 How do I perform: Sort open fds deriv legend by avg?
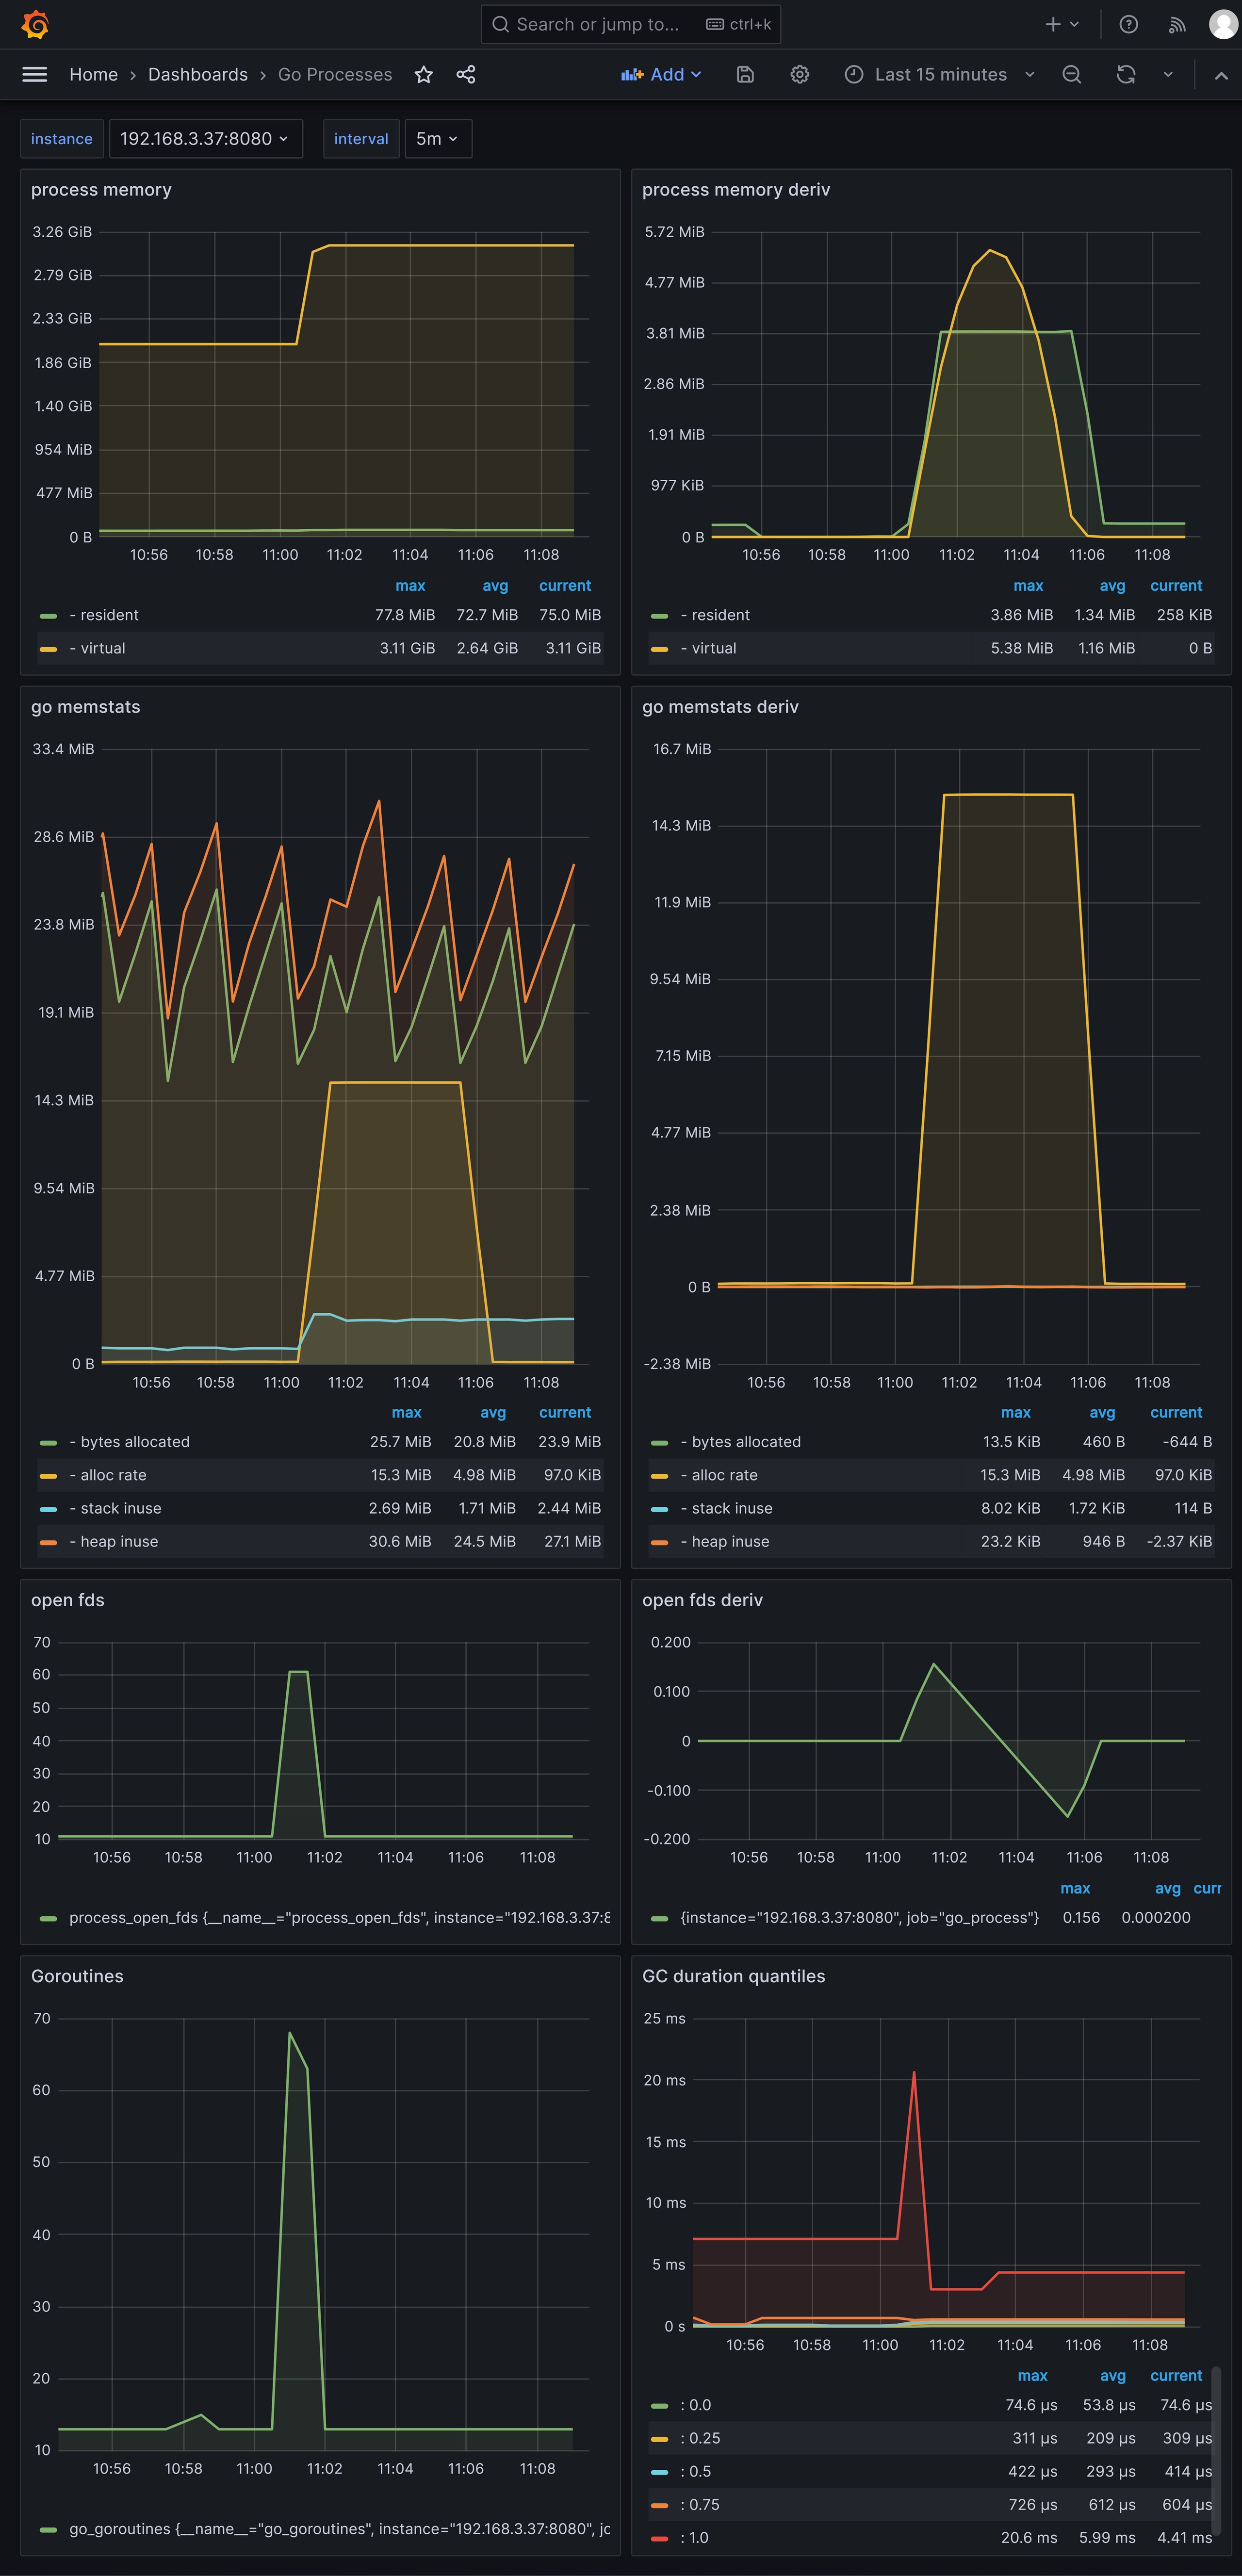coord(1167,1889)
